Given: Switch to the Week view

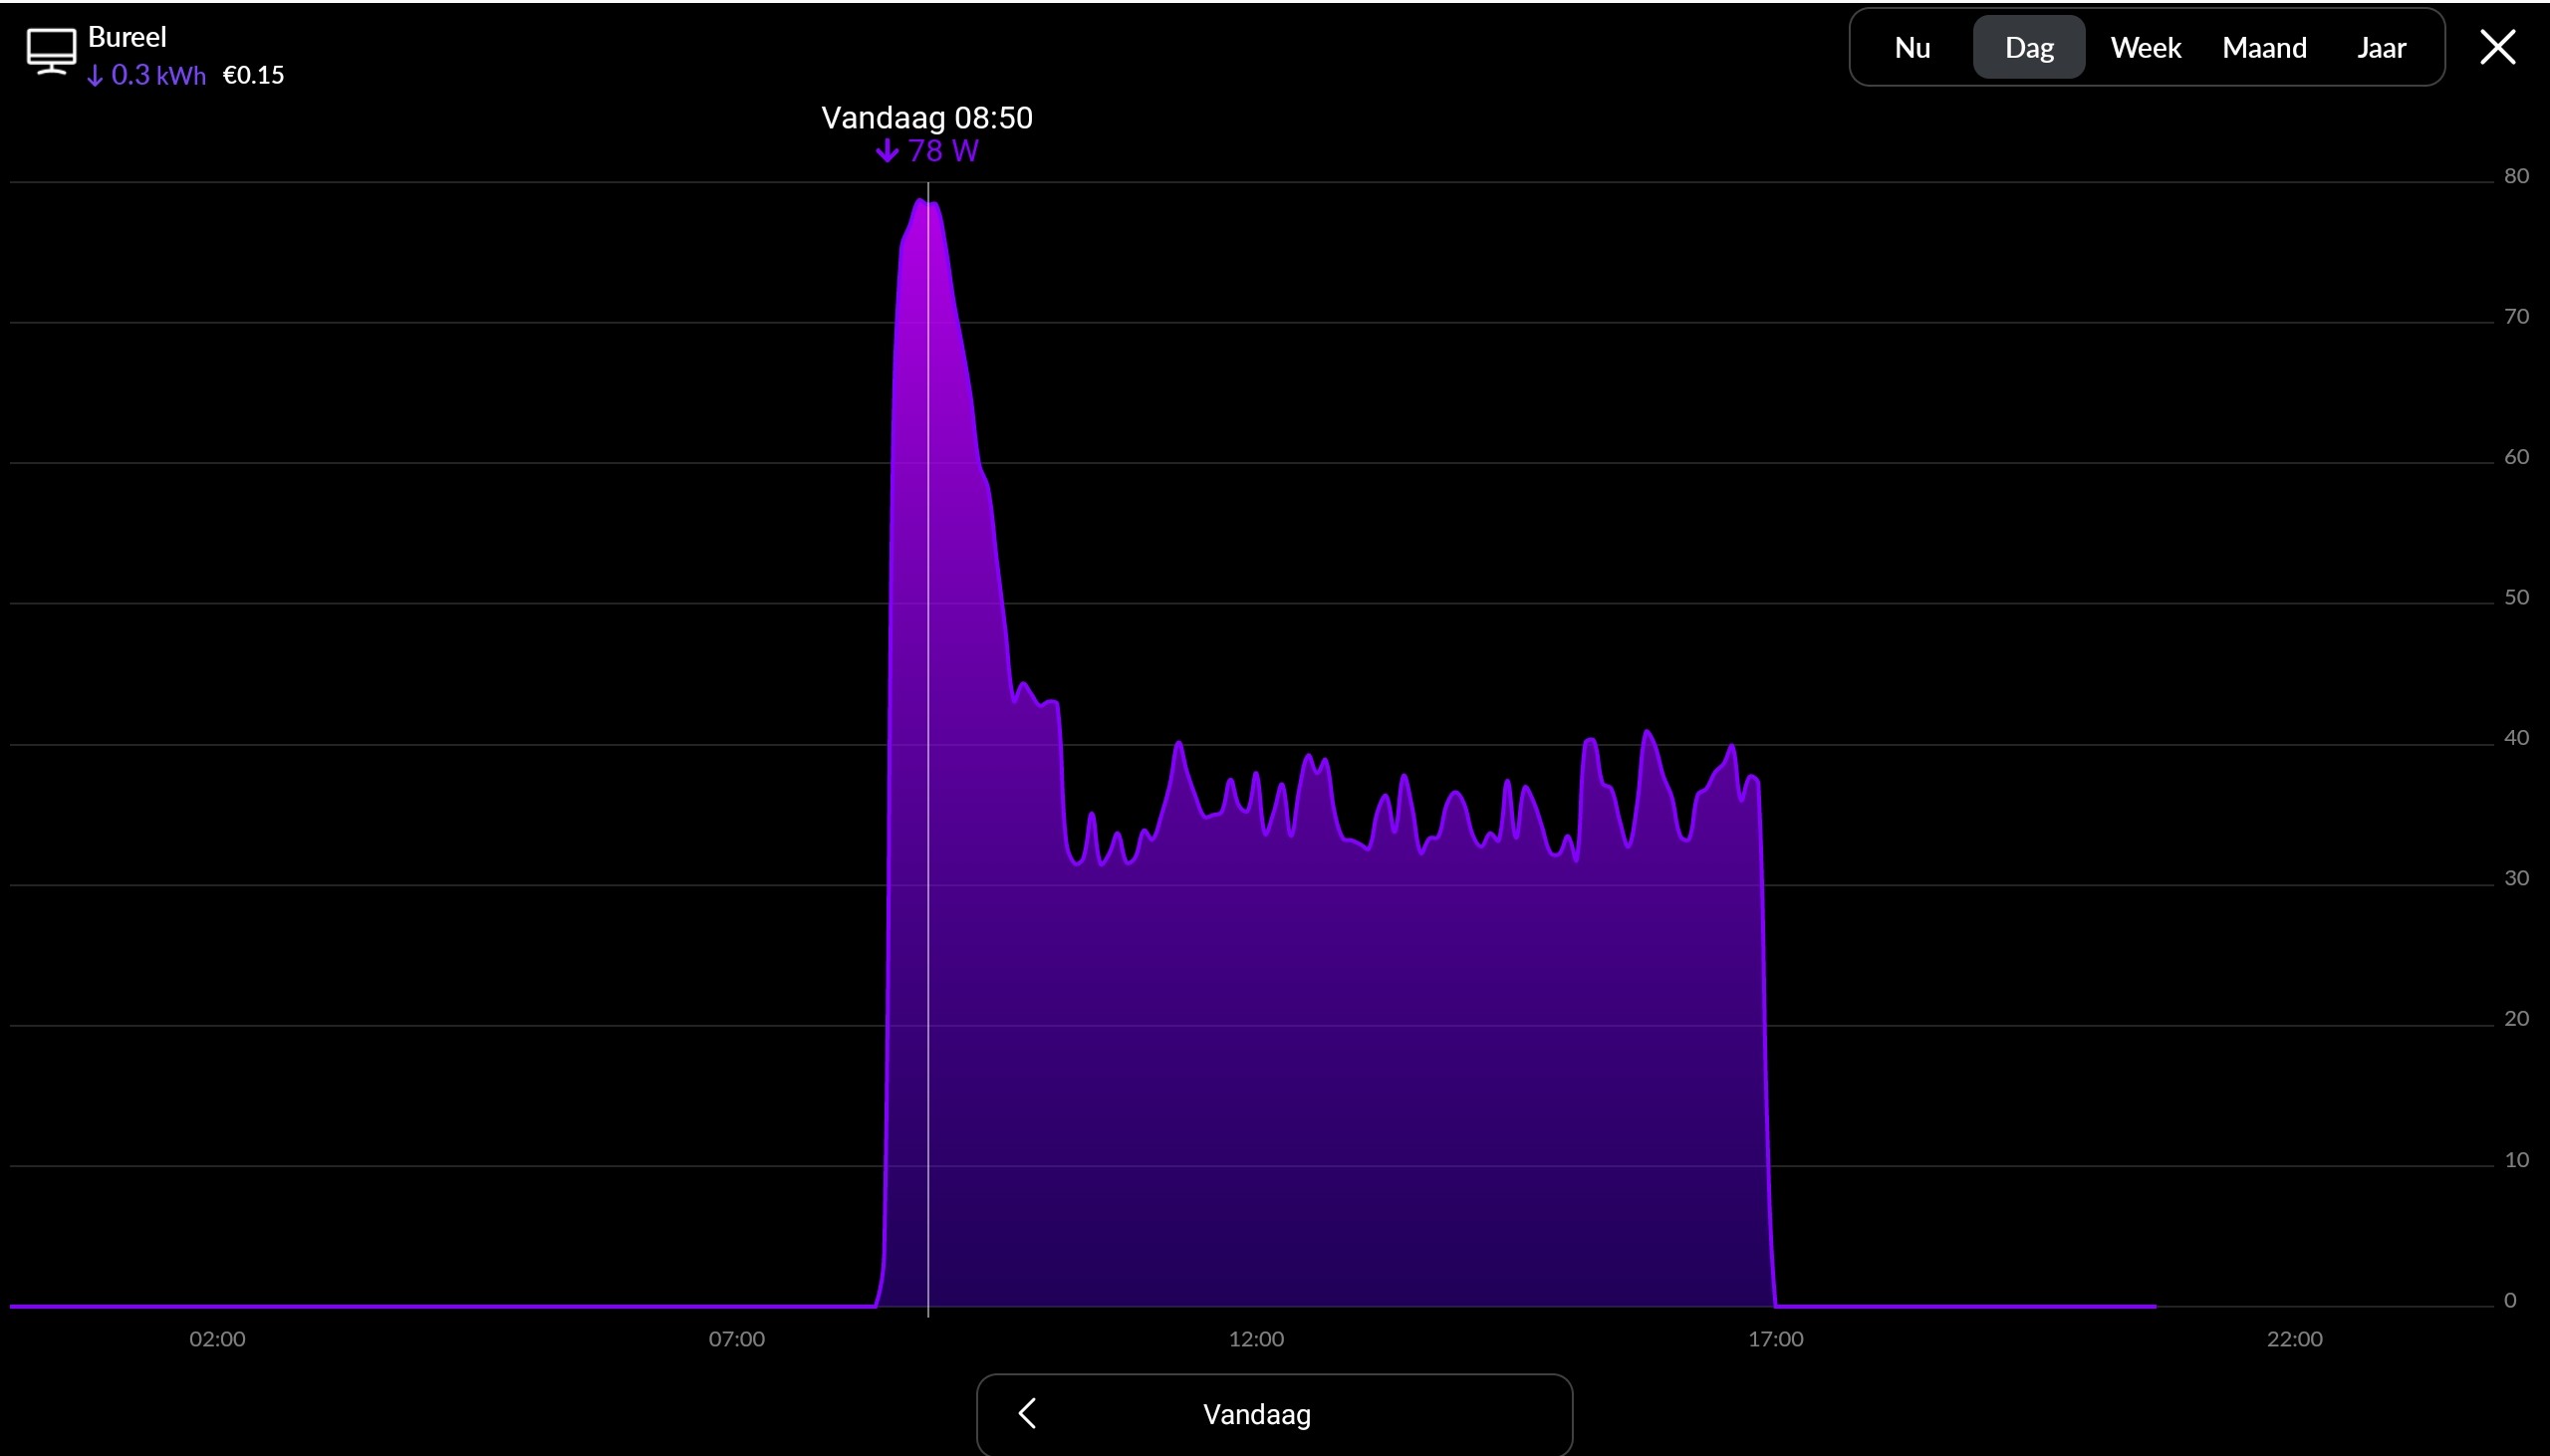Looking at the screenshot, I should click(2145, 48).
